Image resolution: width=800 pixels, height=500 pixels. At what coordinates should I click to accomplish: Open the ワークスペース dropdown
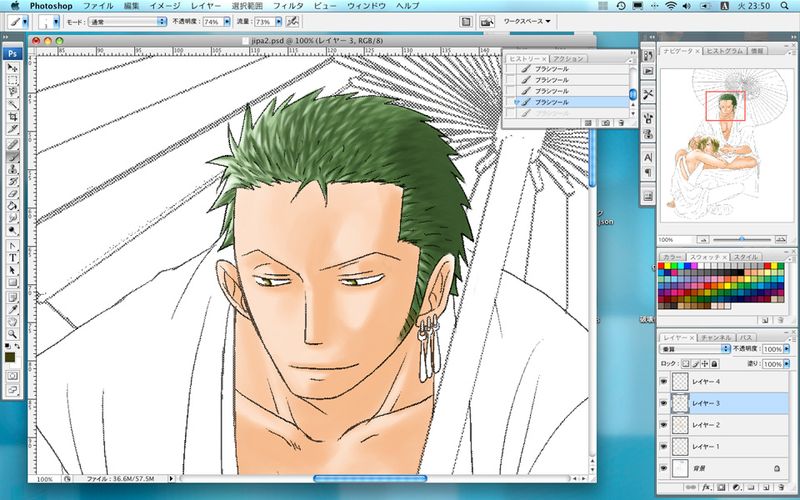(x=527, y=21)
